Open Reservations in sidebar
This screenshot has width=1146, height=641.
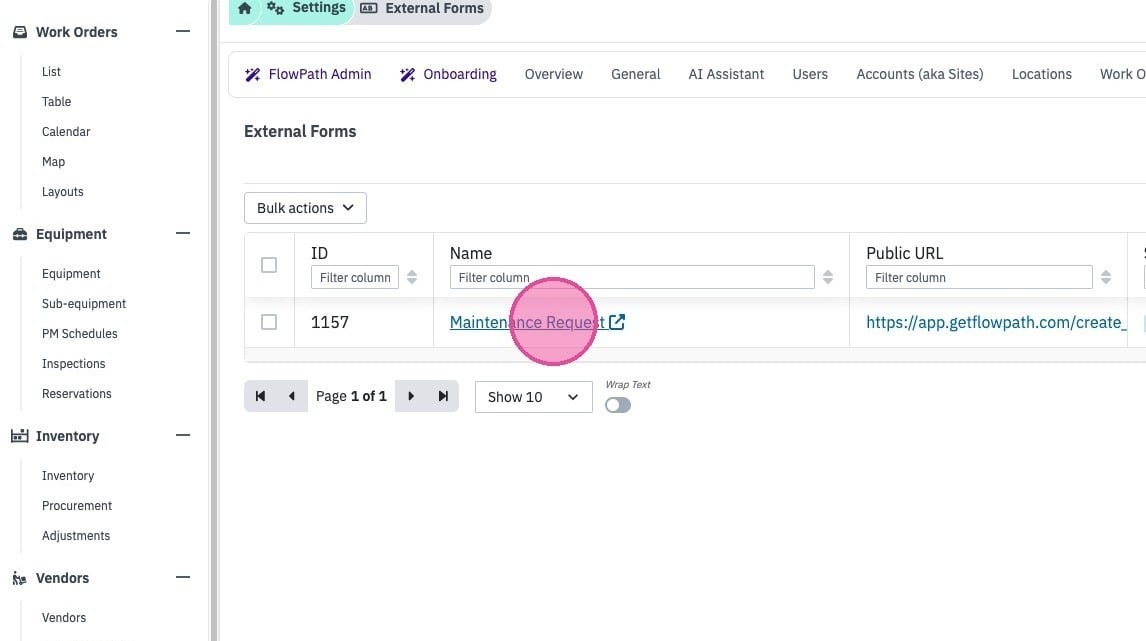tap(77, 393)
